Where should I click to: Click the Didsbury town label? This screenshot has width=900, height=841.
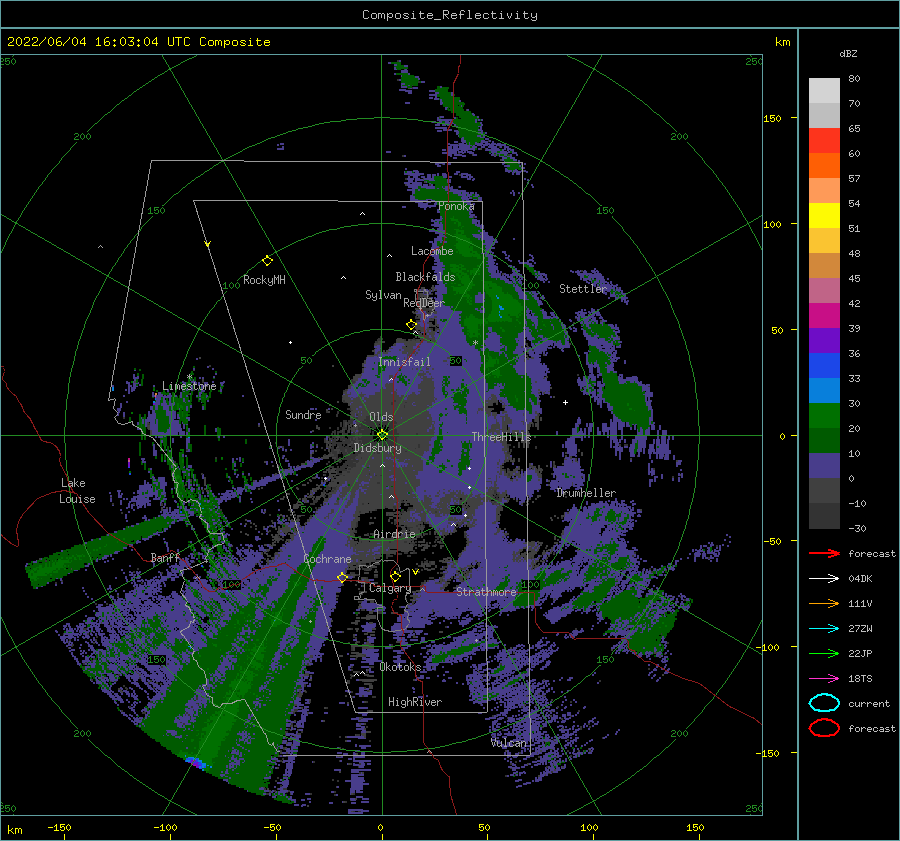[x=378, y=448]
